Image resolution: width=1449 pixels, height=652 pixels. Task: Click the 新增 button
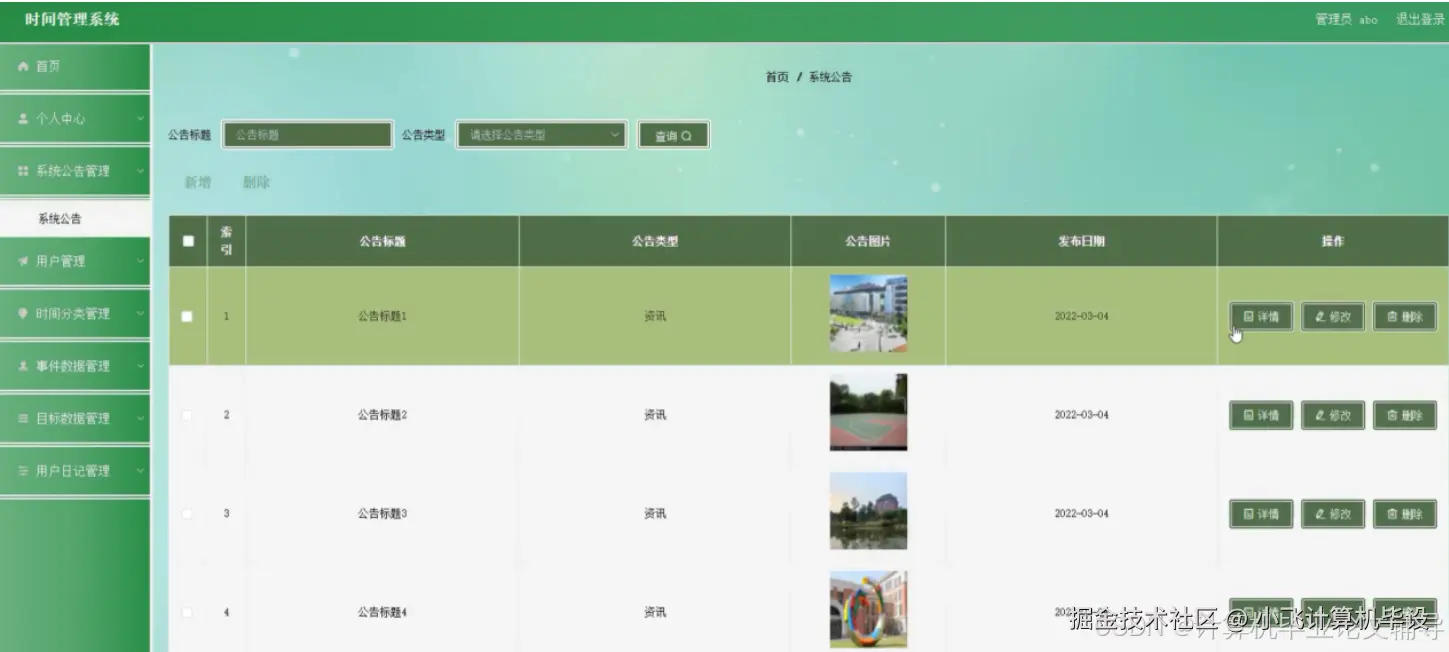pyautogui.click(x=198, y=183)
